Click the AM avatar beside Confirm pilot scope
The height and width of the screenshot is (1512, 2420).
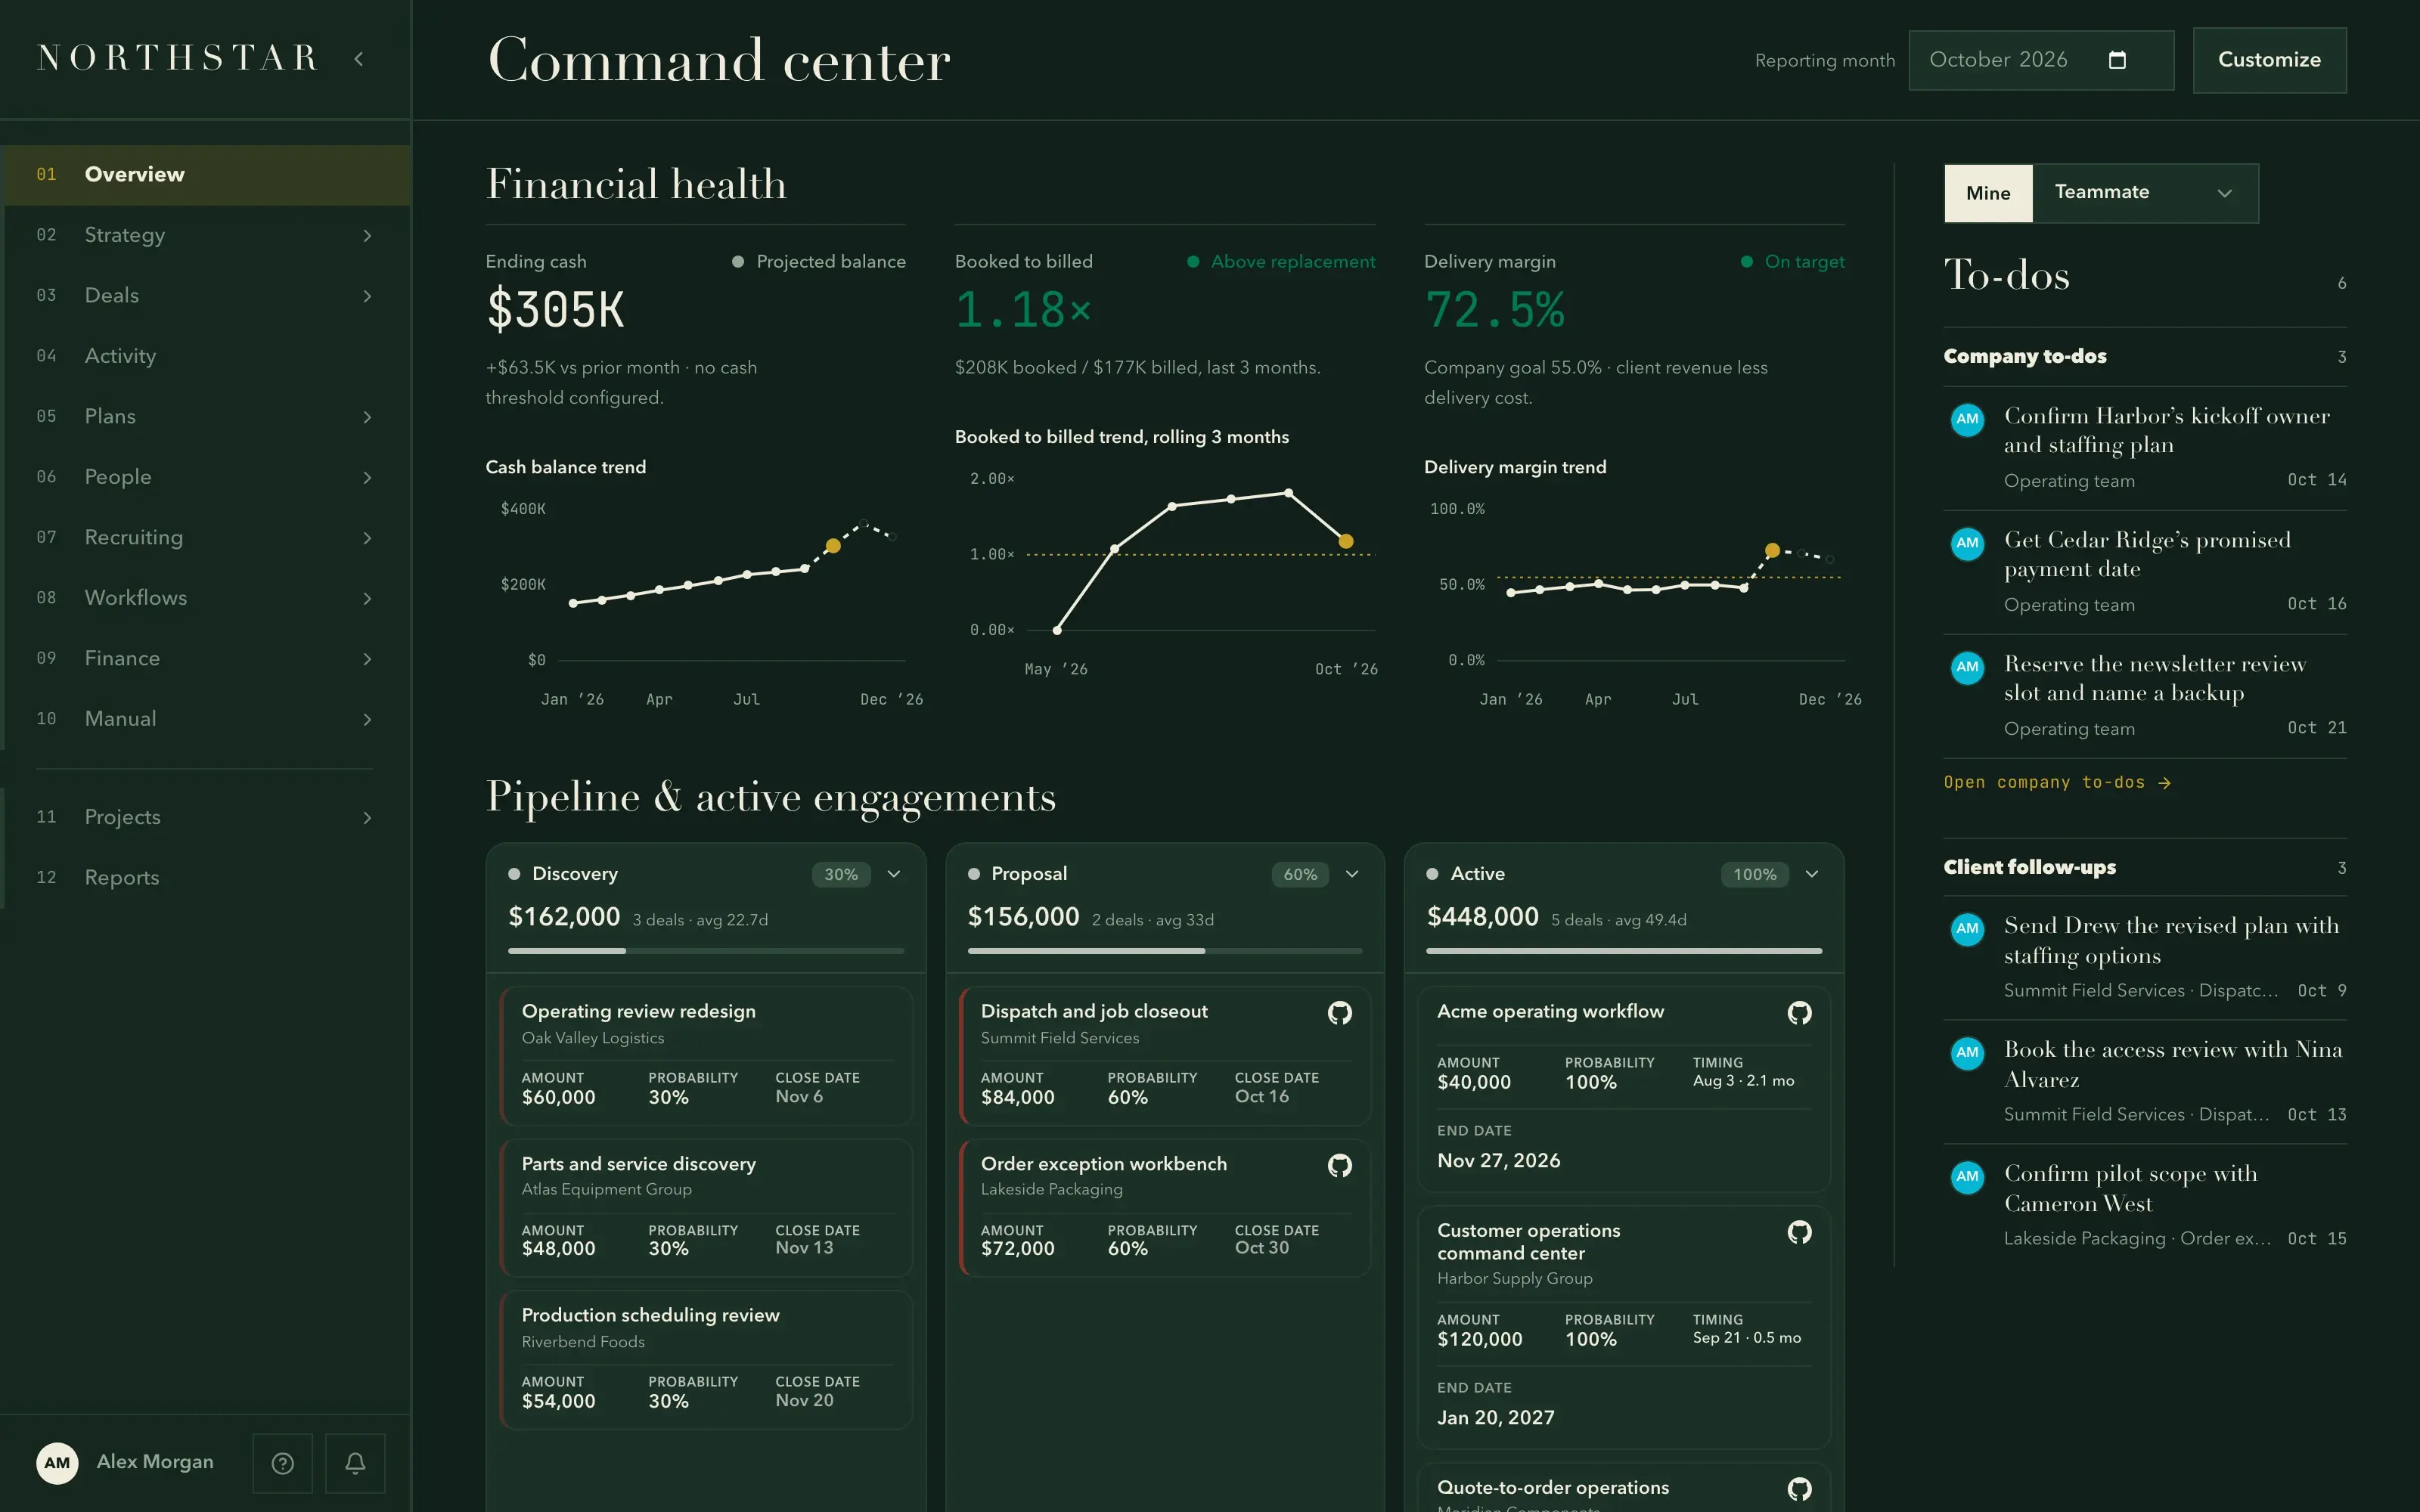coord(1967,1176)
